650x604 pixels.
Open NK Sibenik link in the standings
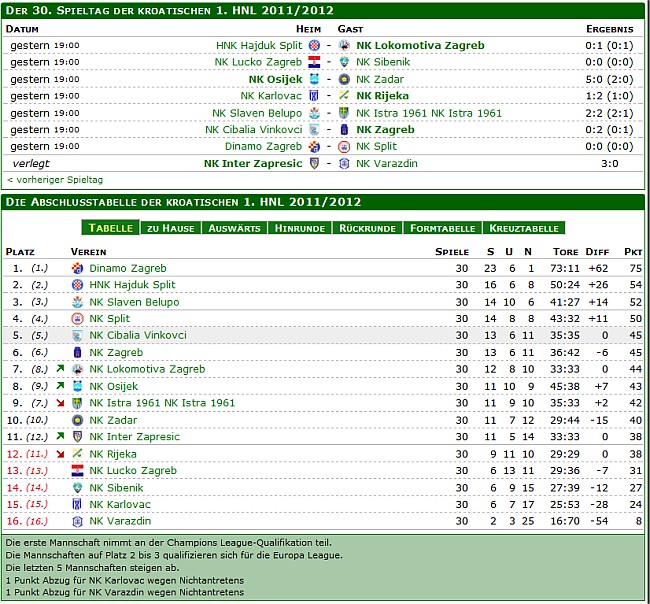point(116,488)
